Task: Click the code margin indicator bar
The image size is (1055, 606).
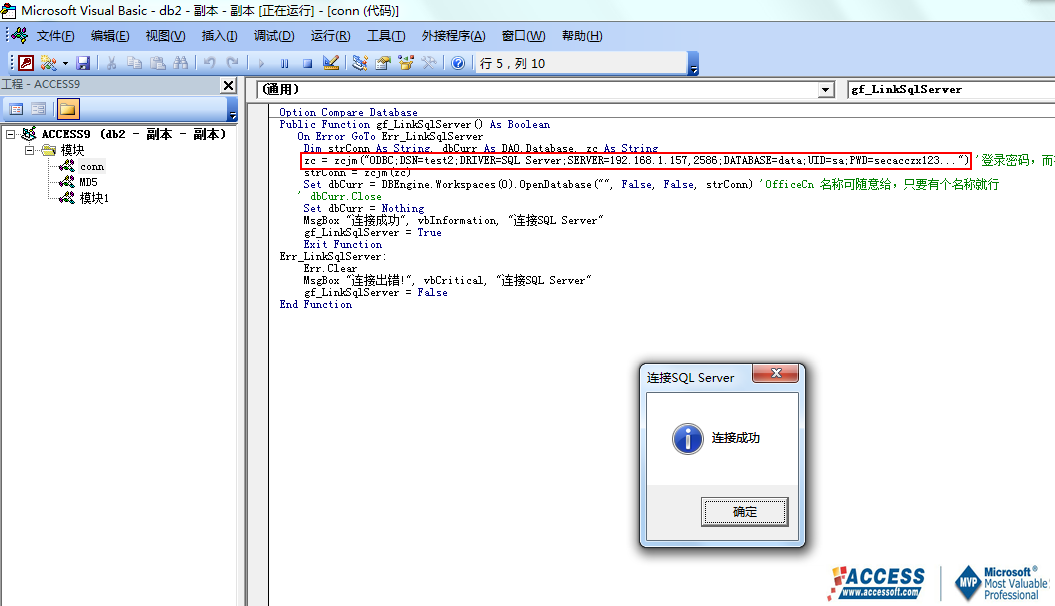Action: (x=258, y=354)
